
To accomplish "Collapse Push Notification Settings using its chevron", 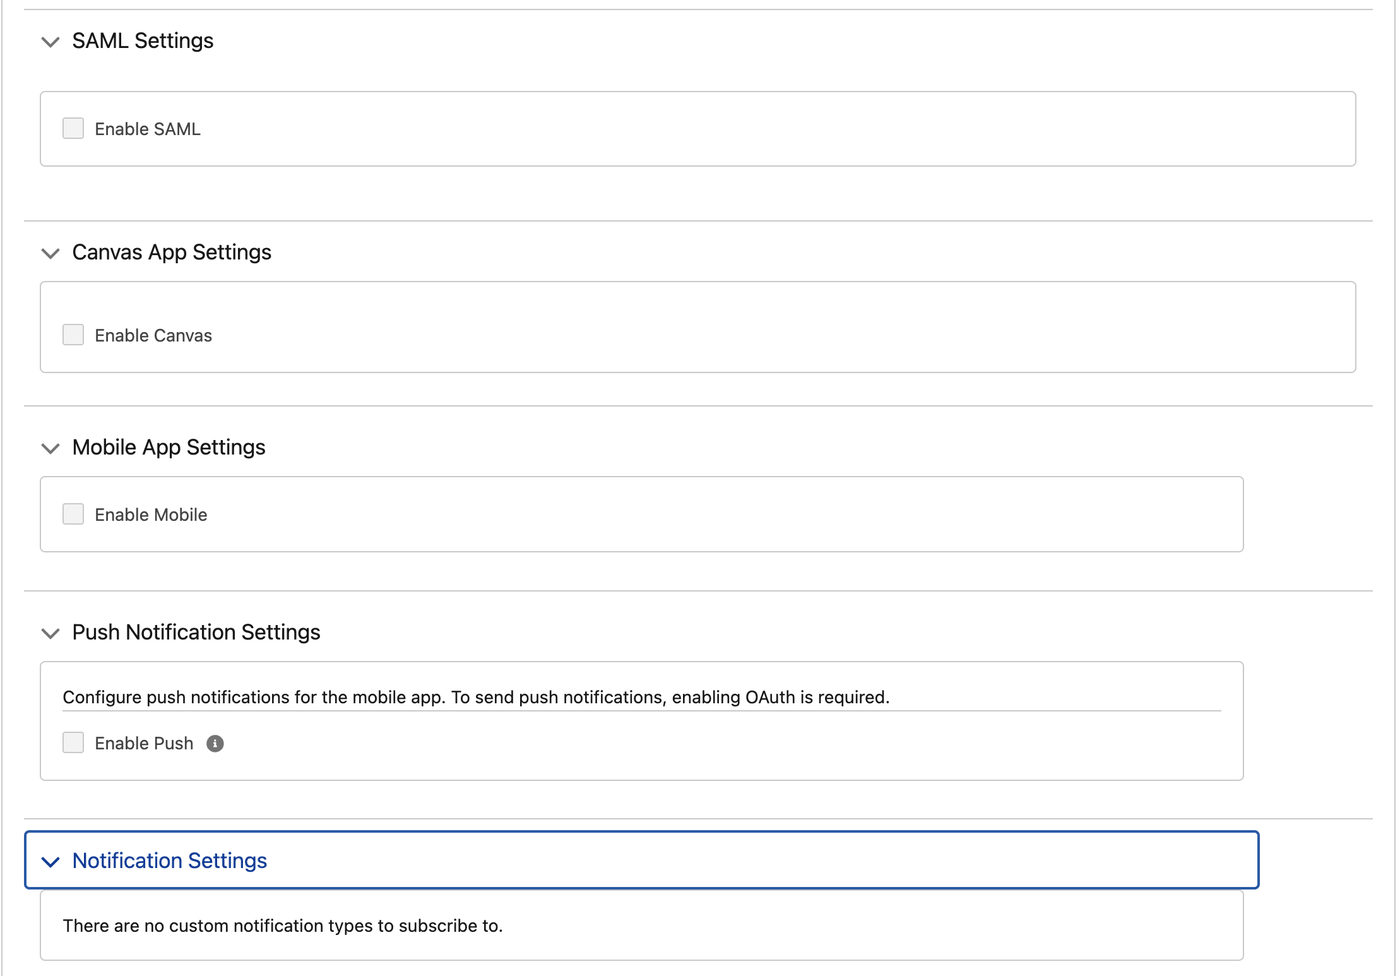I will pyautogui.click(x=50, y=633).
